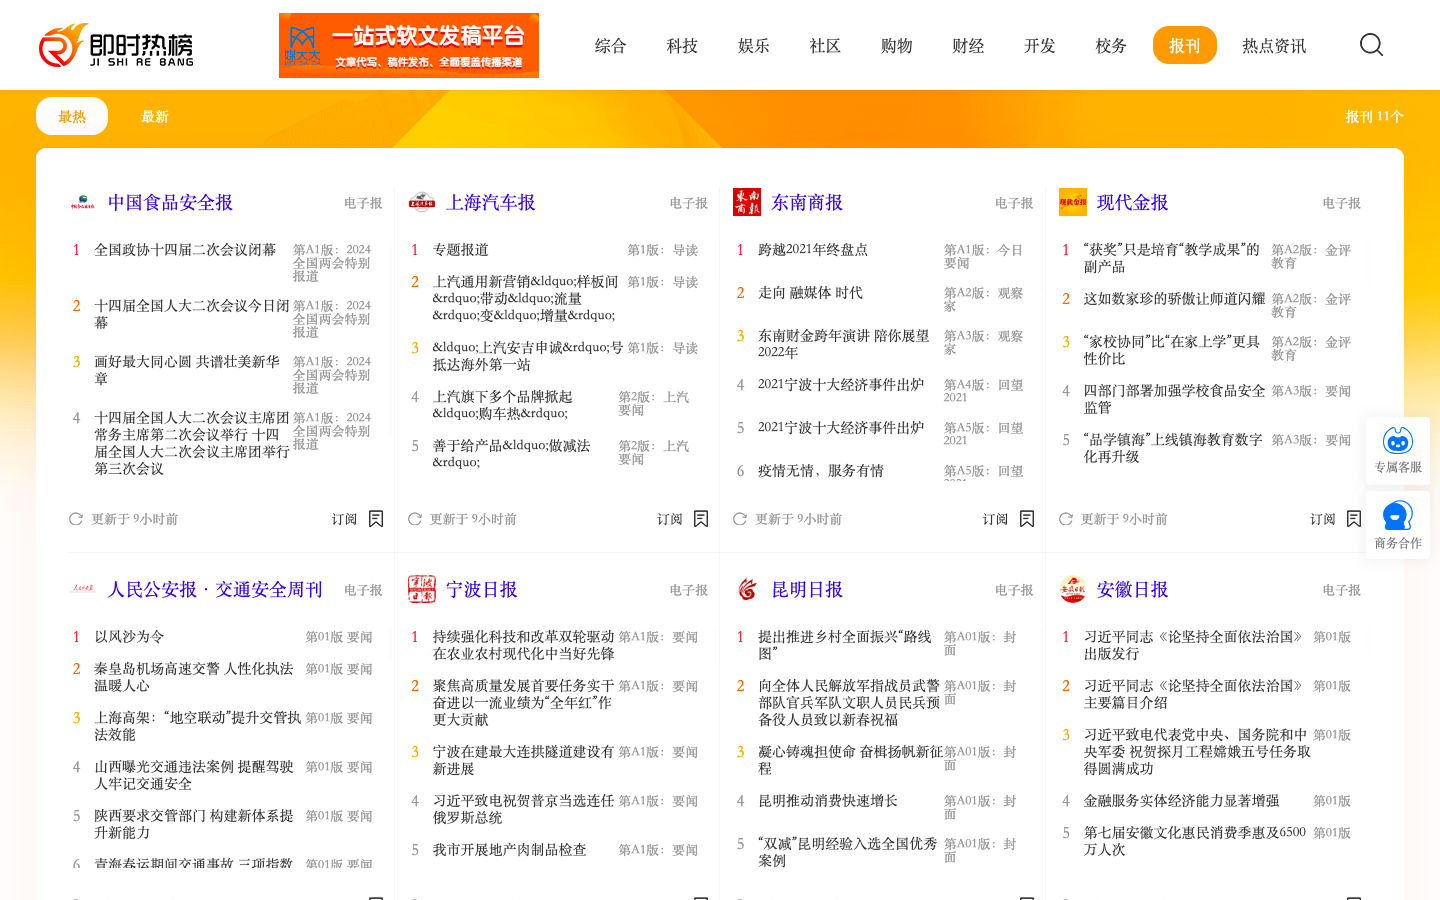Viewport: 1440px width, 900px height.
Task: Refresh the 中国食品安全报 card via reload icon
Action: coord(76,519)
